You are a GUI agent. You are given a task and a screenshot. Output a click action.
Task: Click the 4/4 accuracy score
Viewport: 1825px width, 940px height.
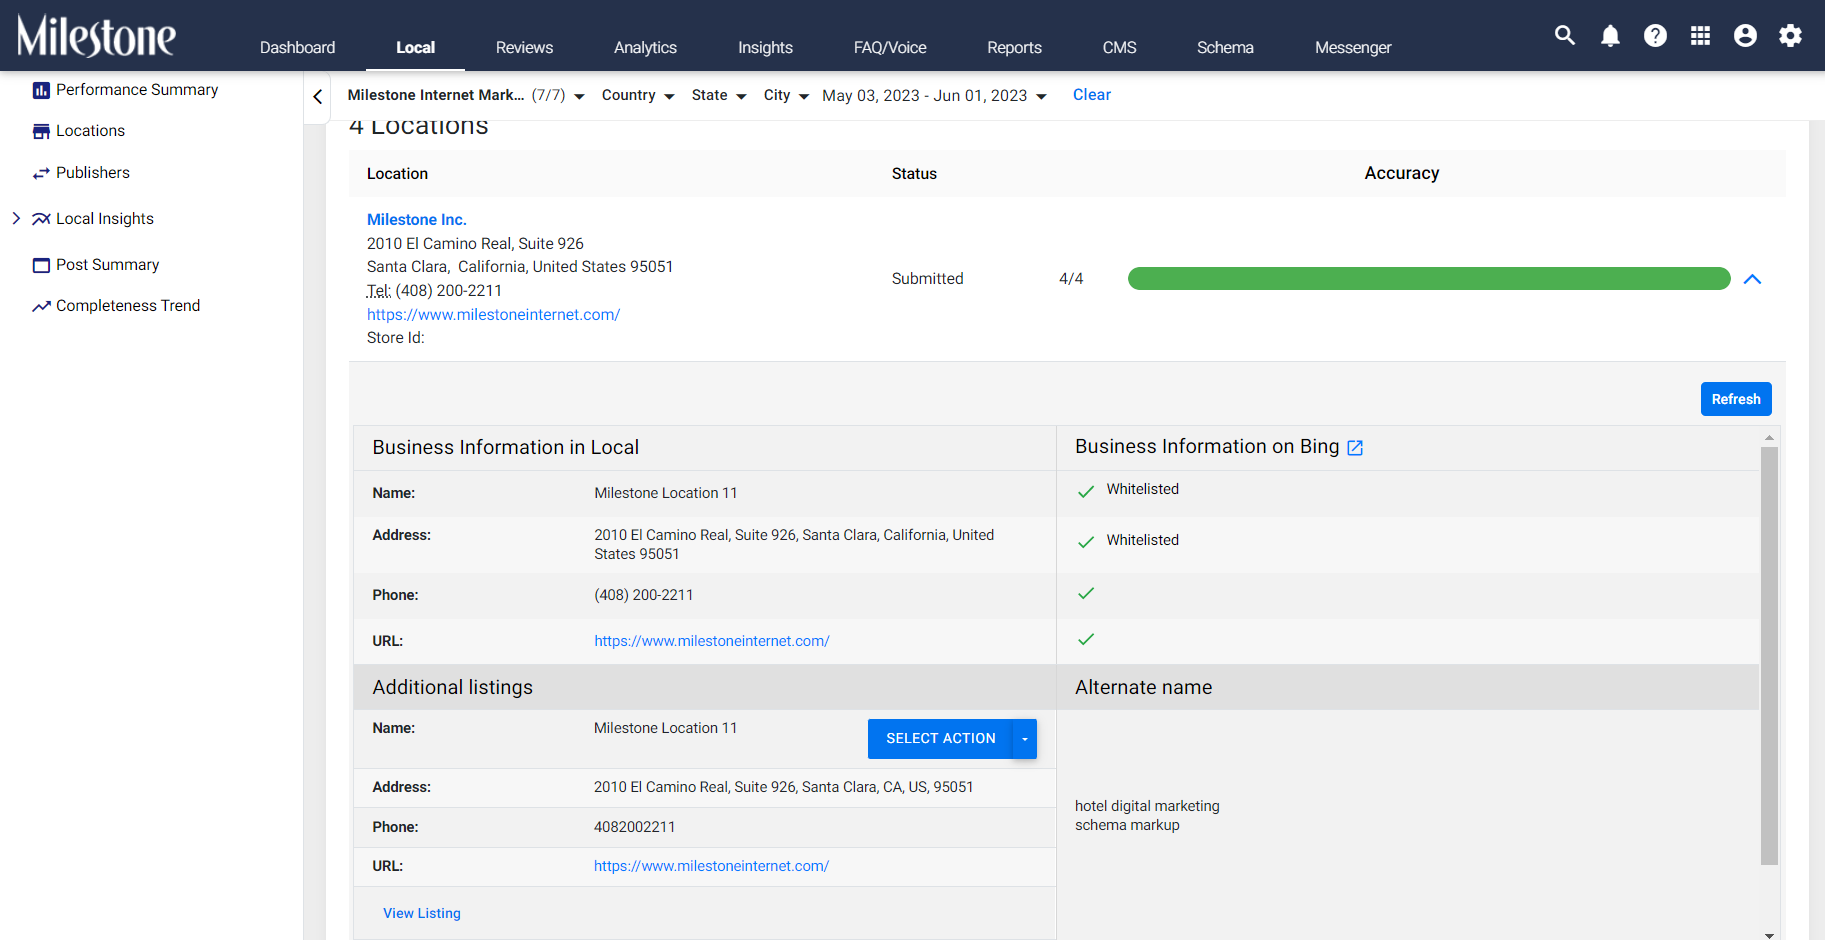coord(1071,279)
